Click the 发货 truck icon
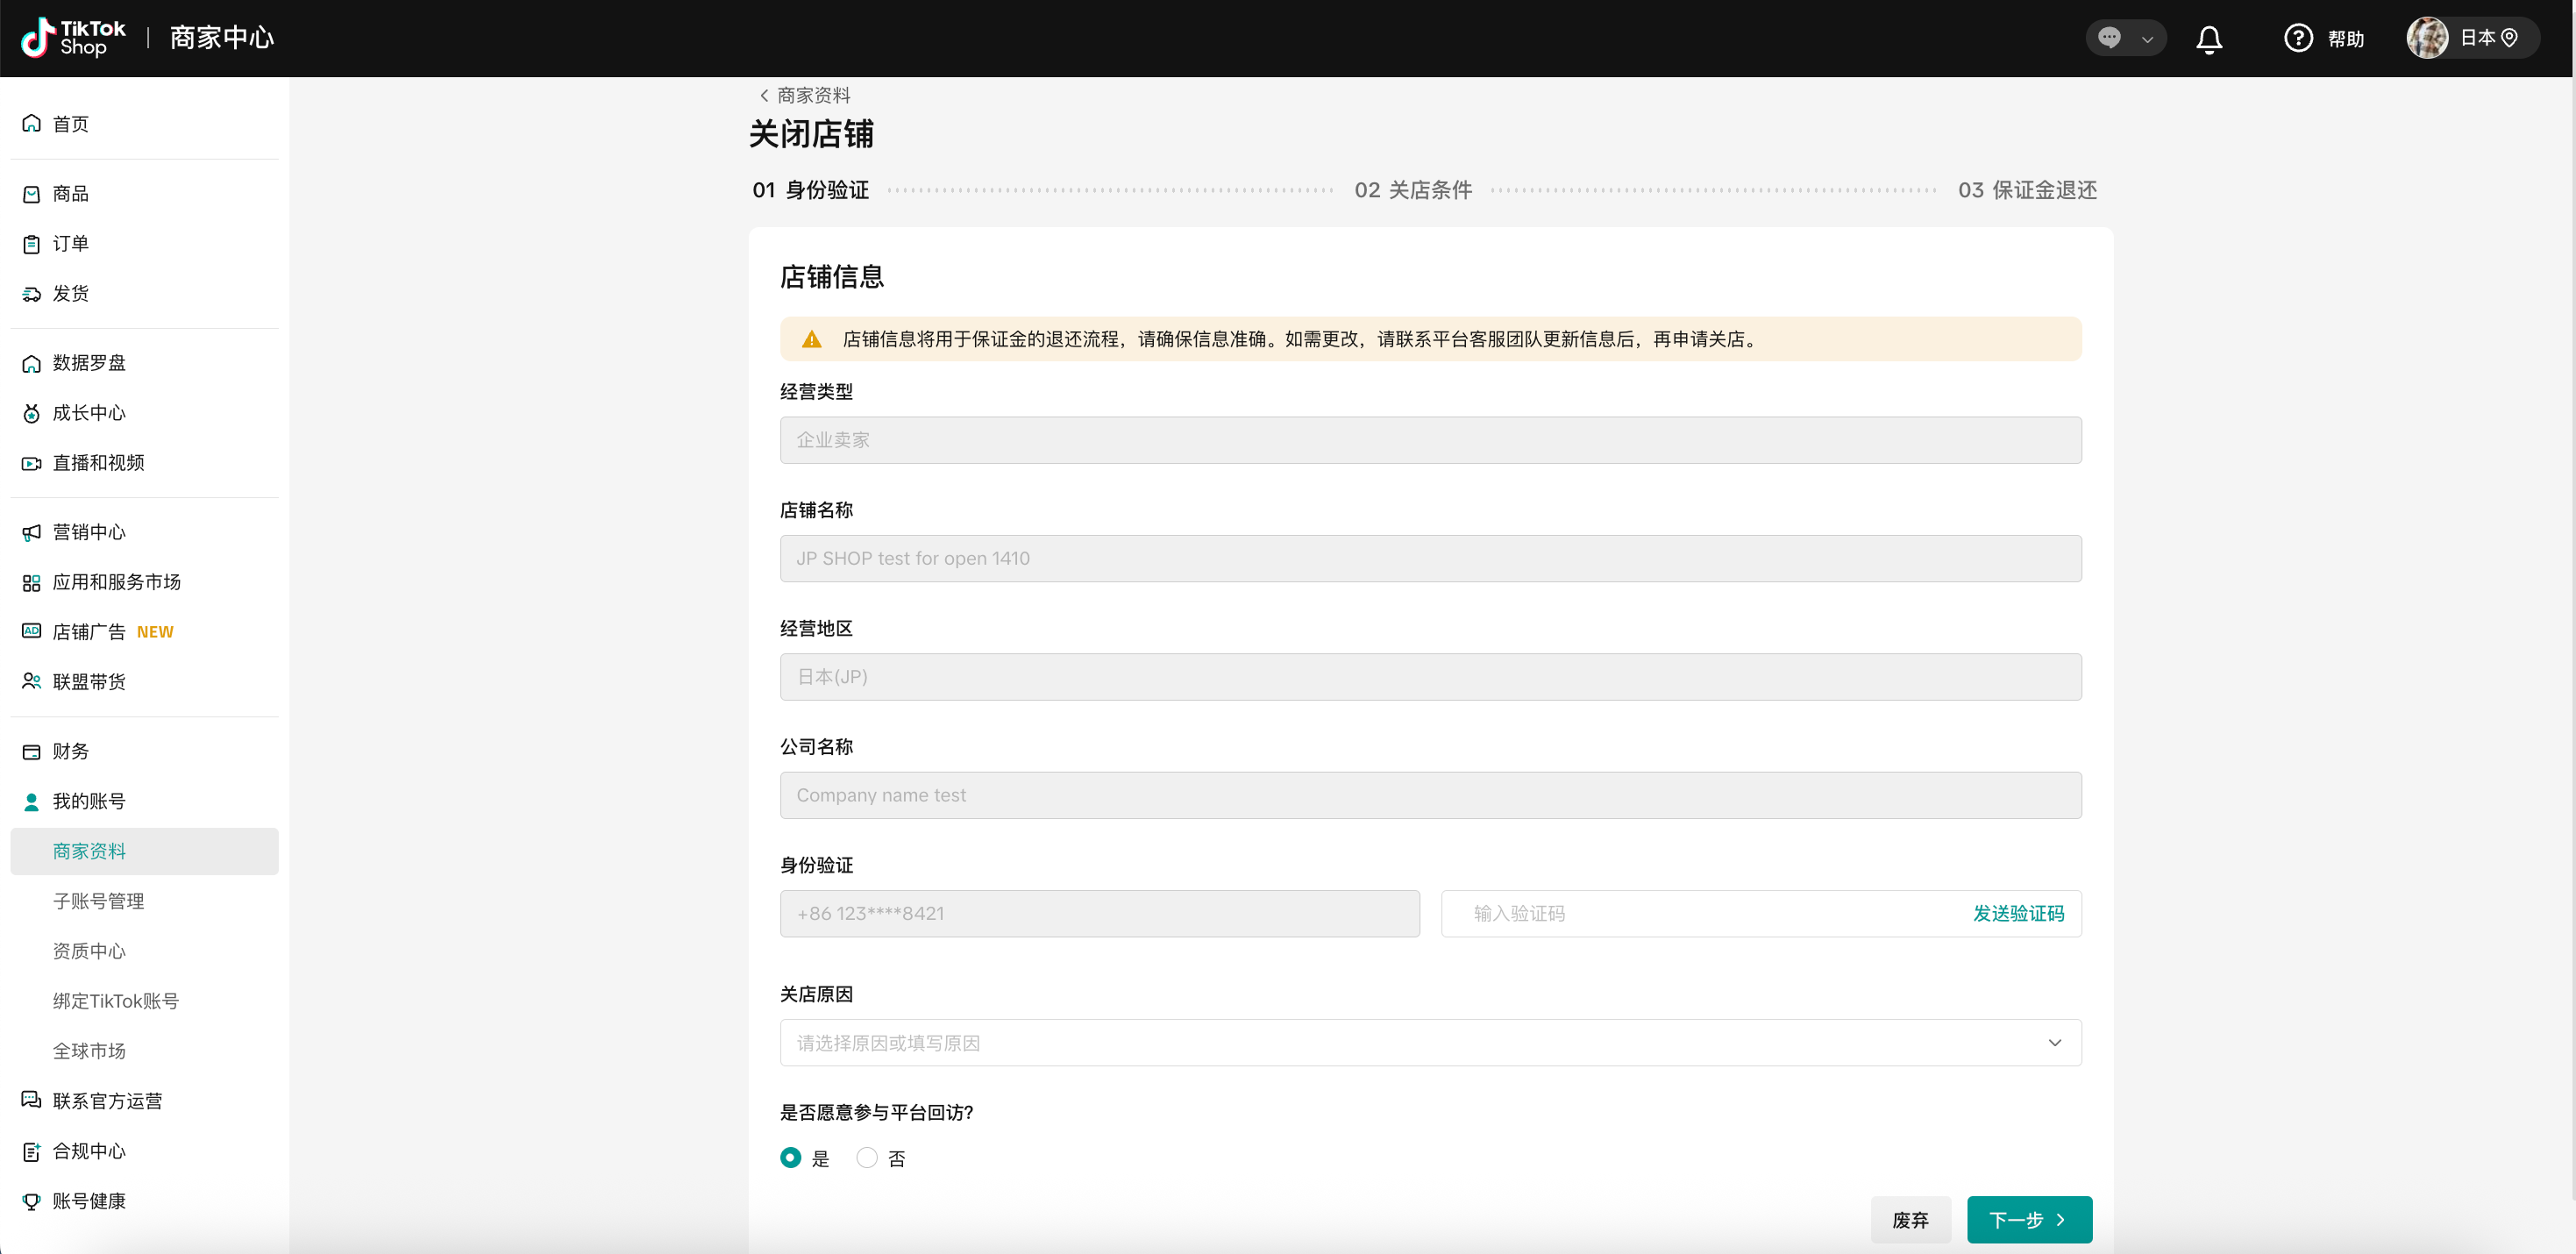Viewport: 2576px width, 1254px height. 31,294
